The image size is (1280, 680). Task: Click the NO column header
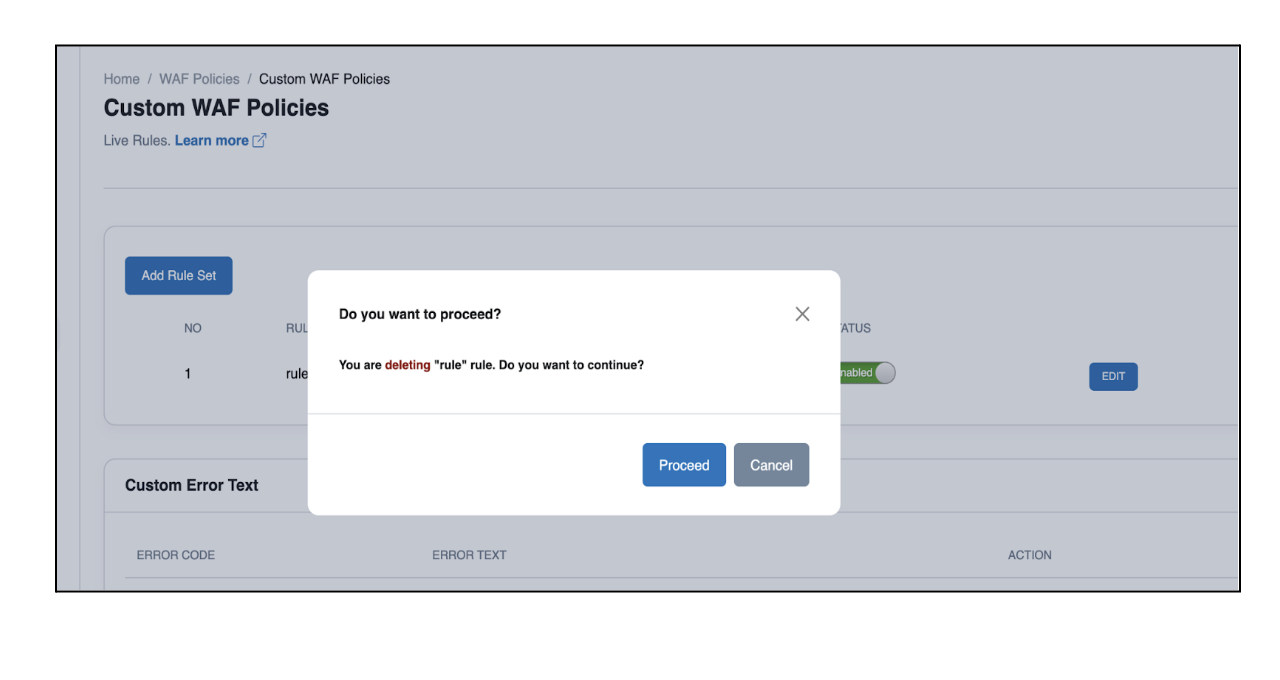pyautogui.click(x=193, y=328)
